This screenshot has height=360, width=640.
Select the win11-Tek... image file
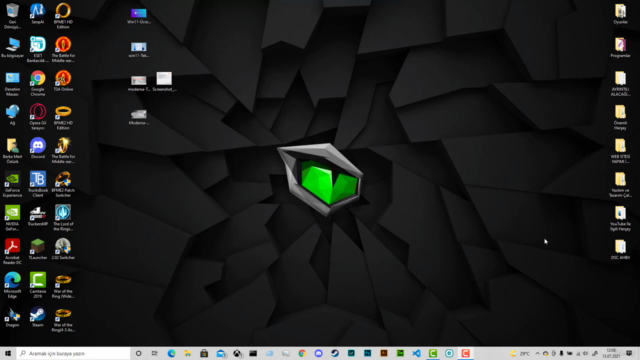tap(139, 49)
